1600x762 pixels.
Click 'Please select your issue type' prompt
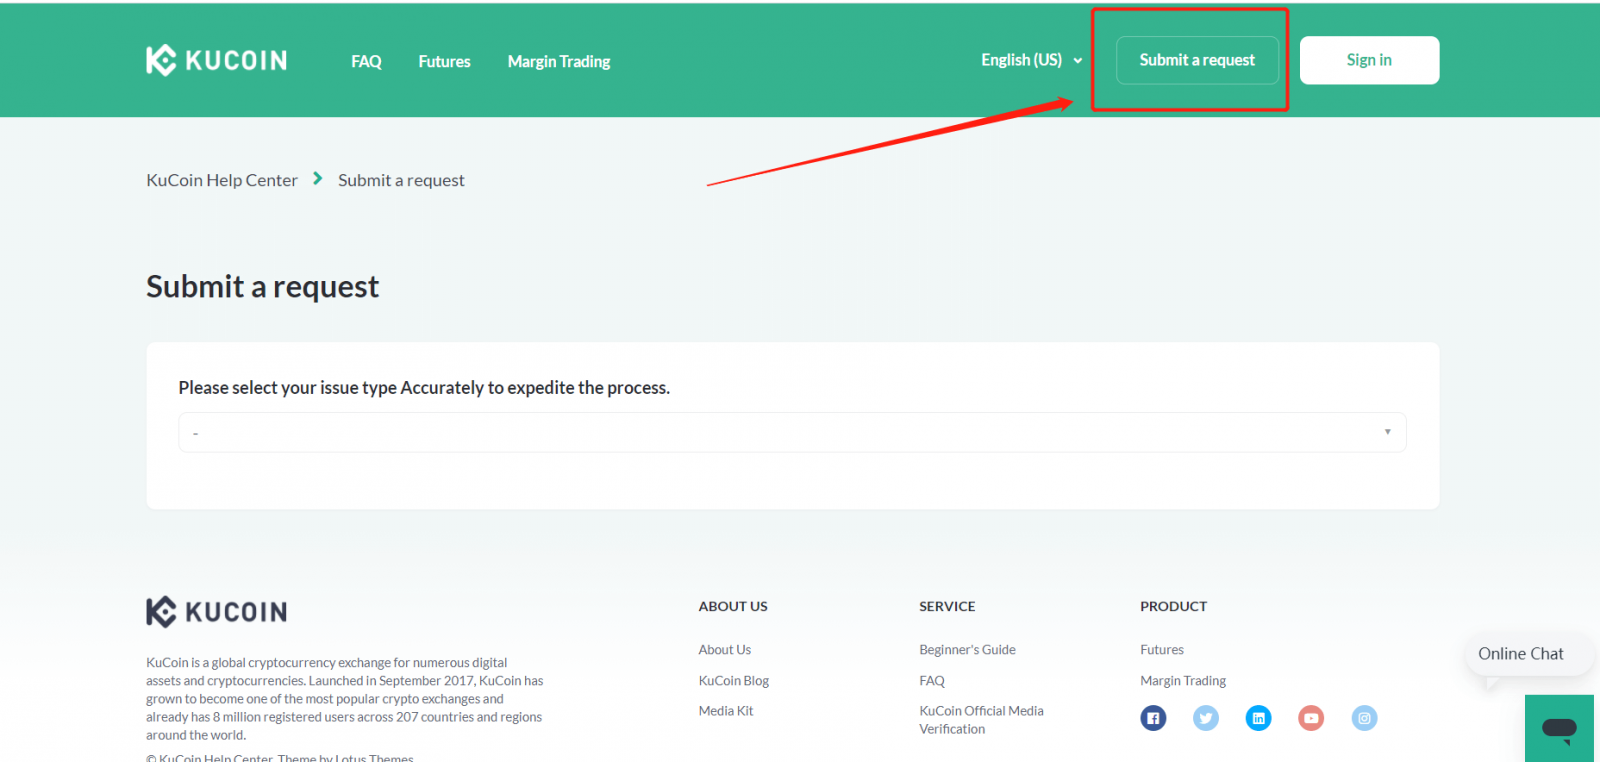point(424,387)
